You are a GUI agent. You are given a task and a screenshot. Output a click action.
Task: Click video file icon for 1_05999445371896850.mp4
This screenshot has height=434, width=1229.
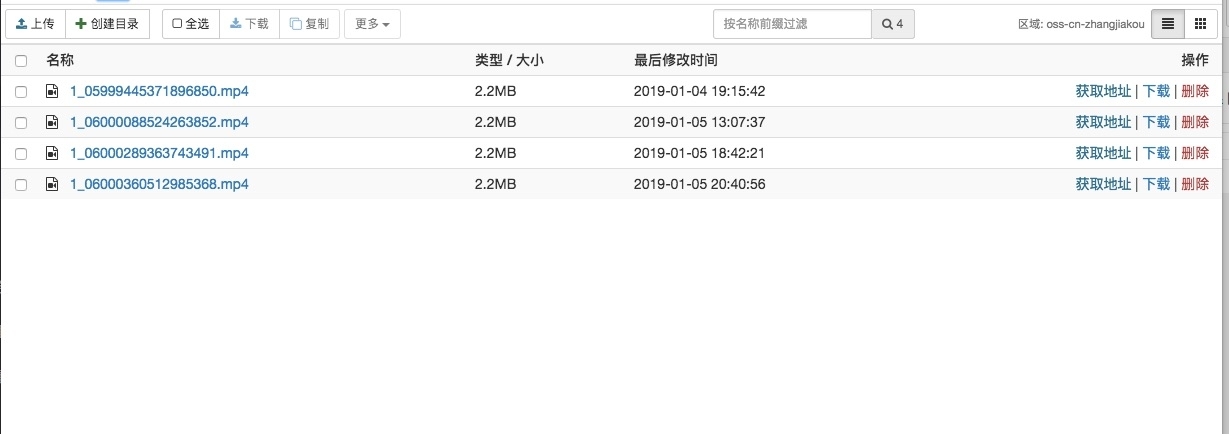(52, 91)
